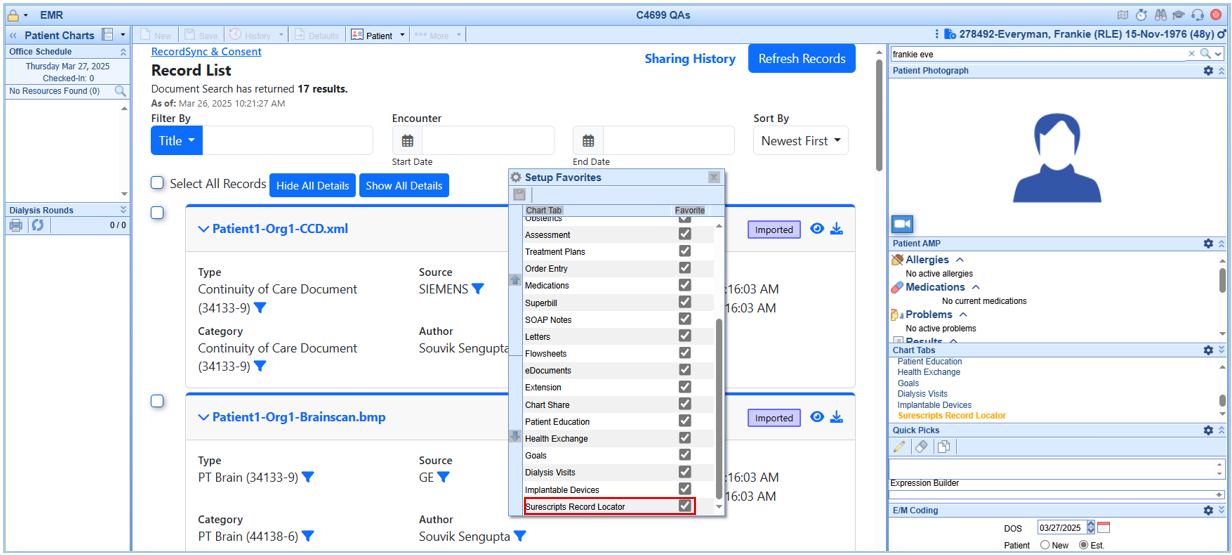Click the Hide All Details button
Screen dimensions: 1232x555
pyautogui.click(x=313, y=185)
